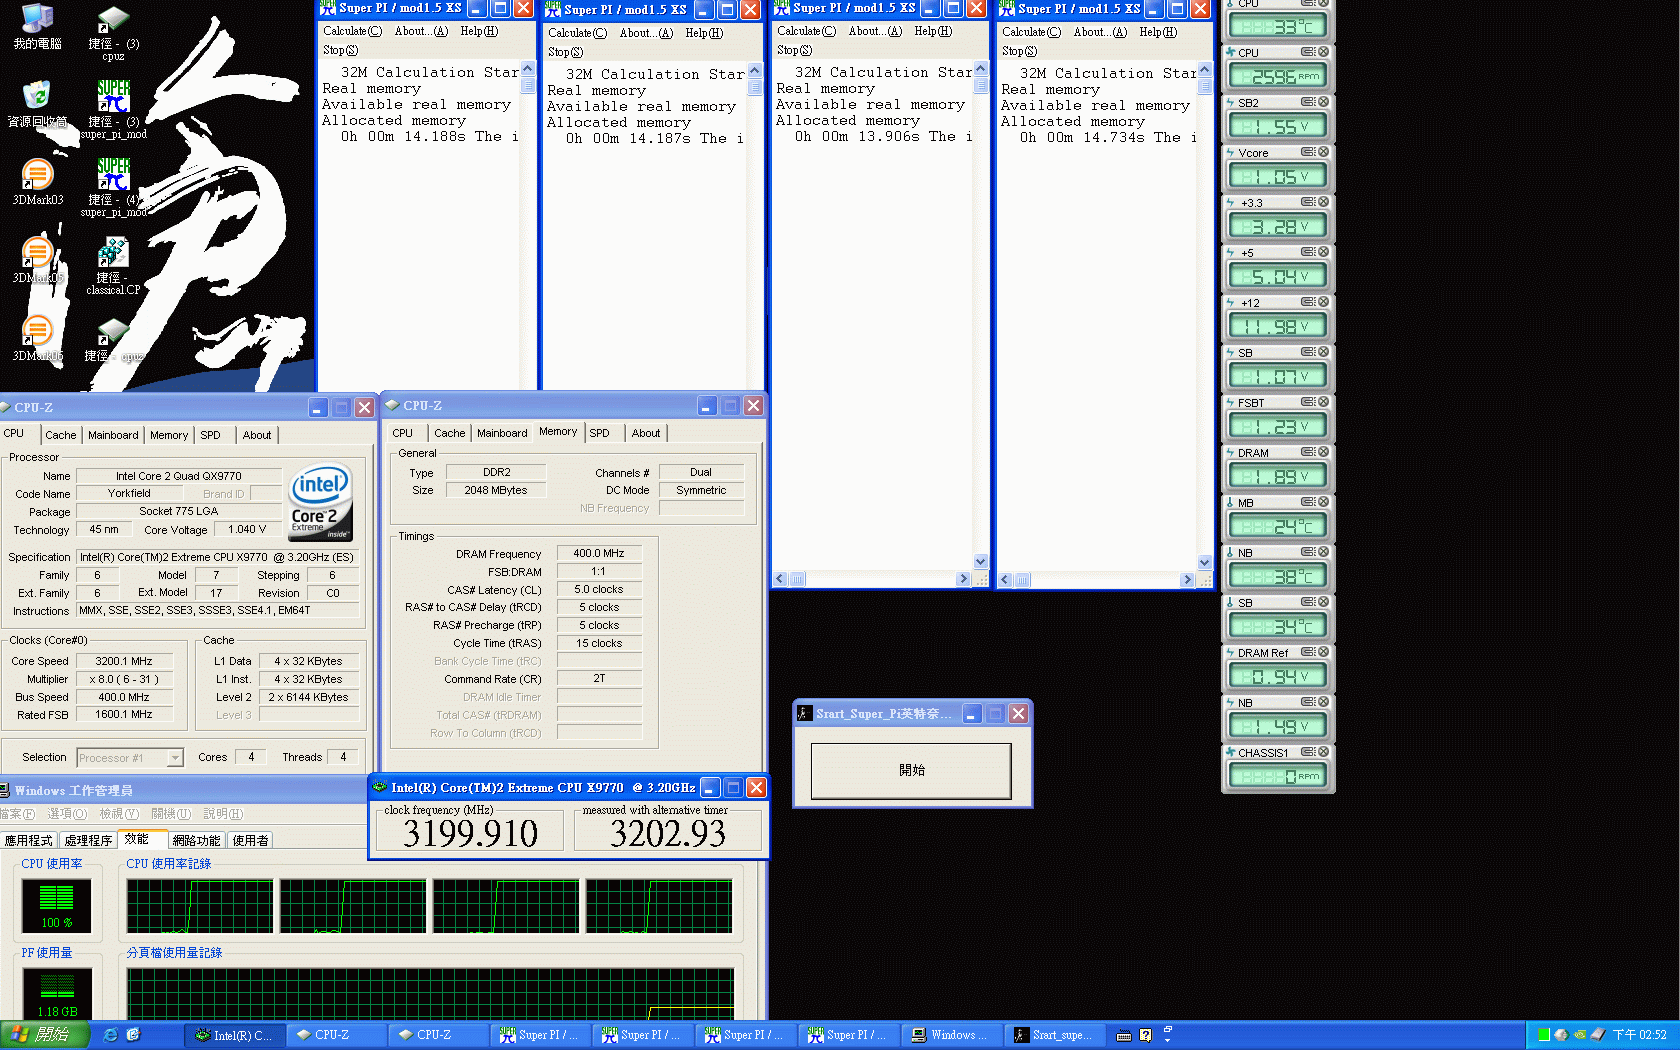Click the language bar help icon

point(1146,1036)
